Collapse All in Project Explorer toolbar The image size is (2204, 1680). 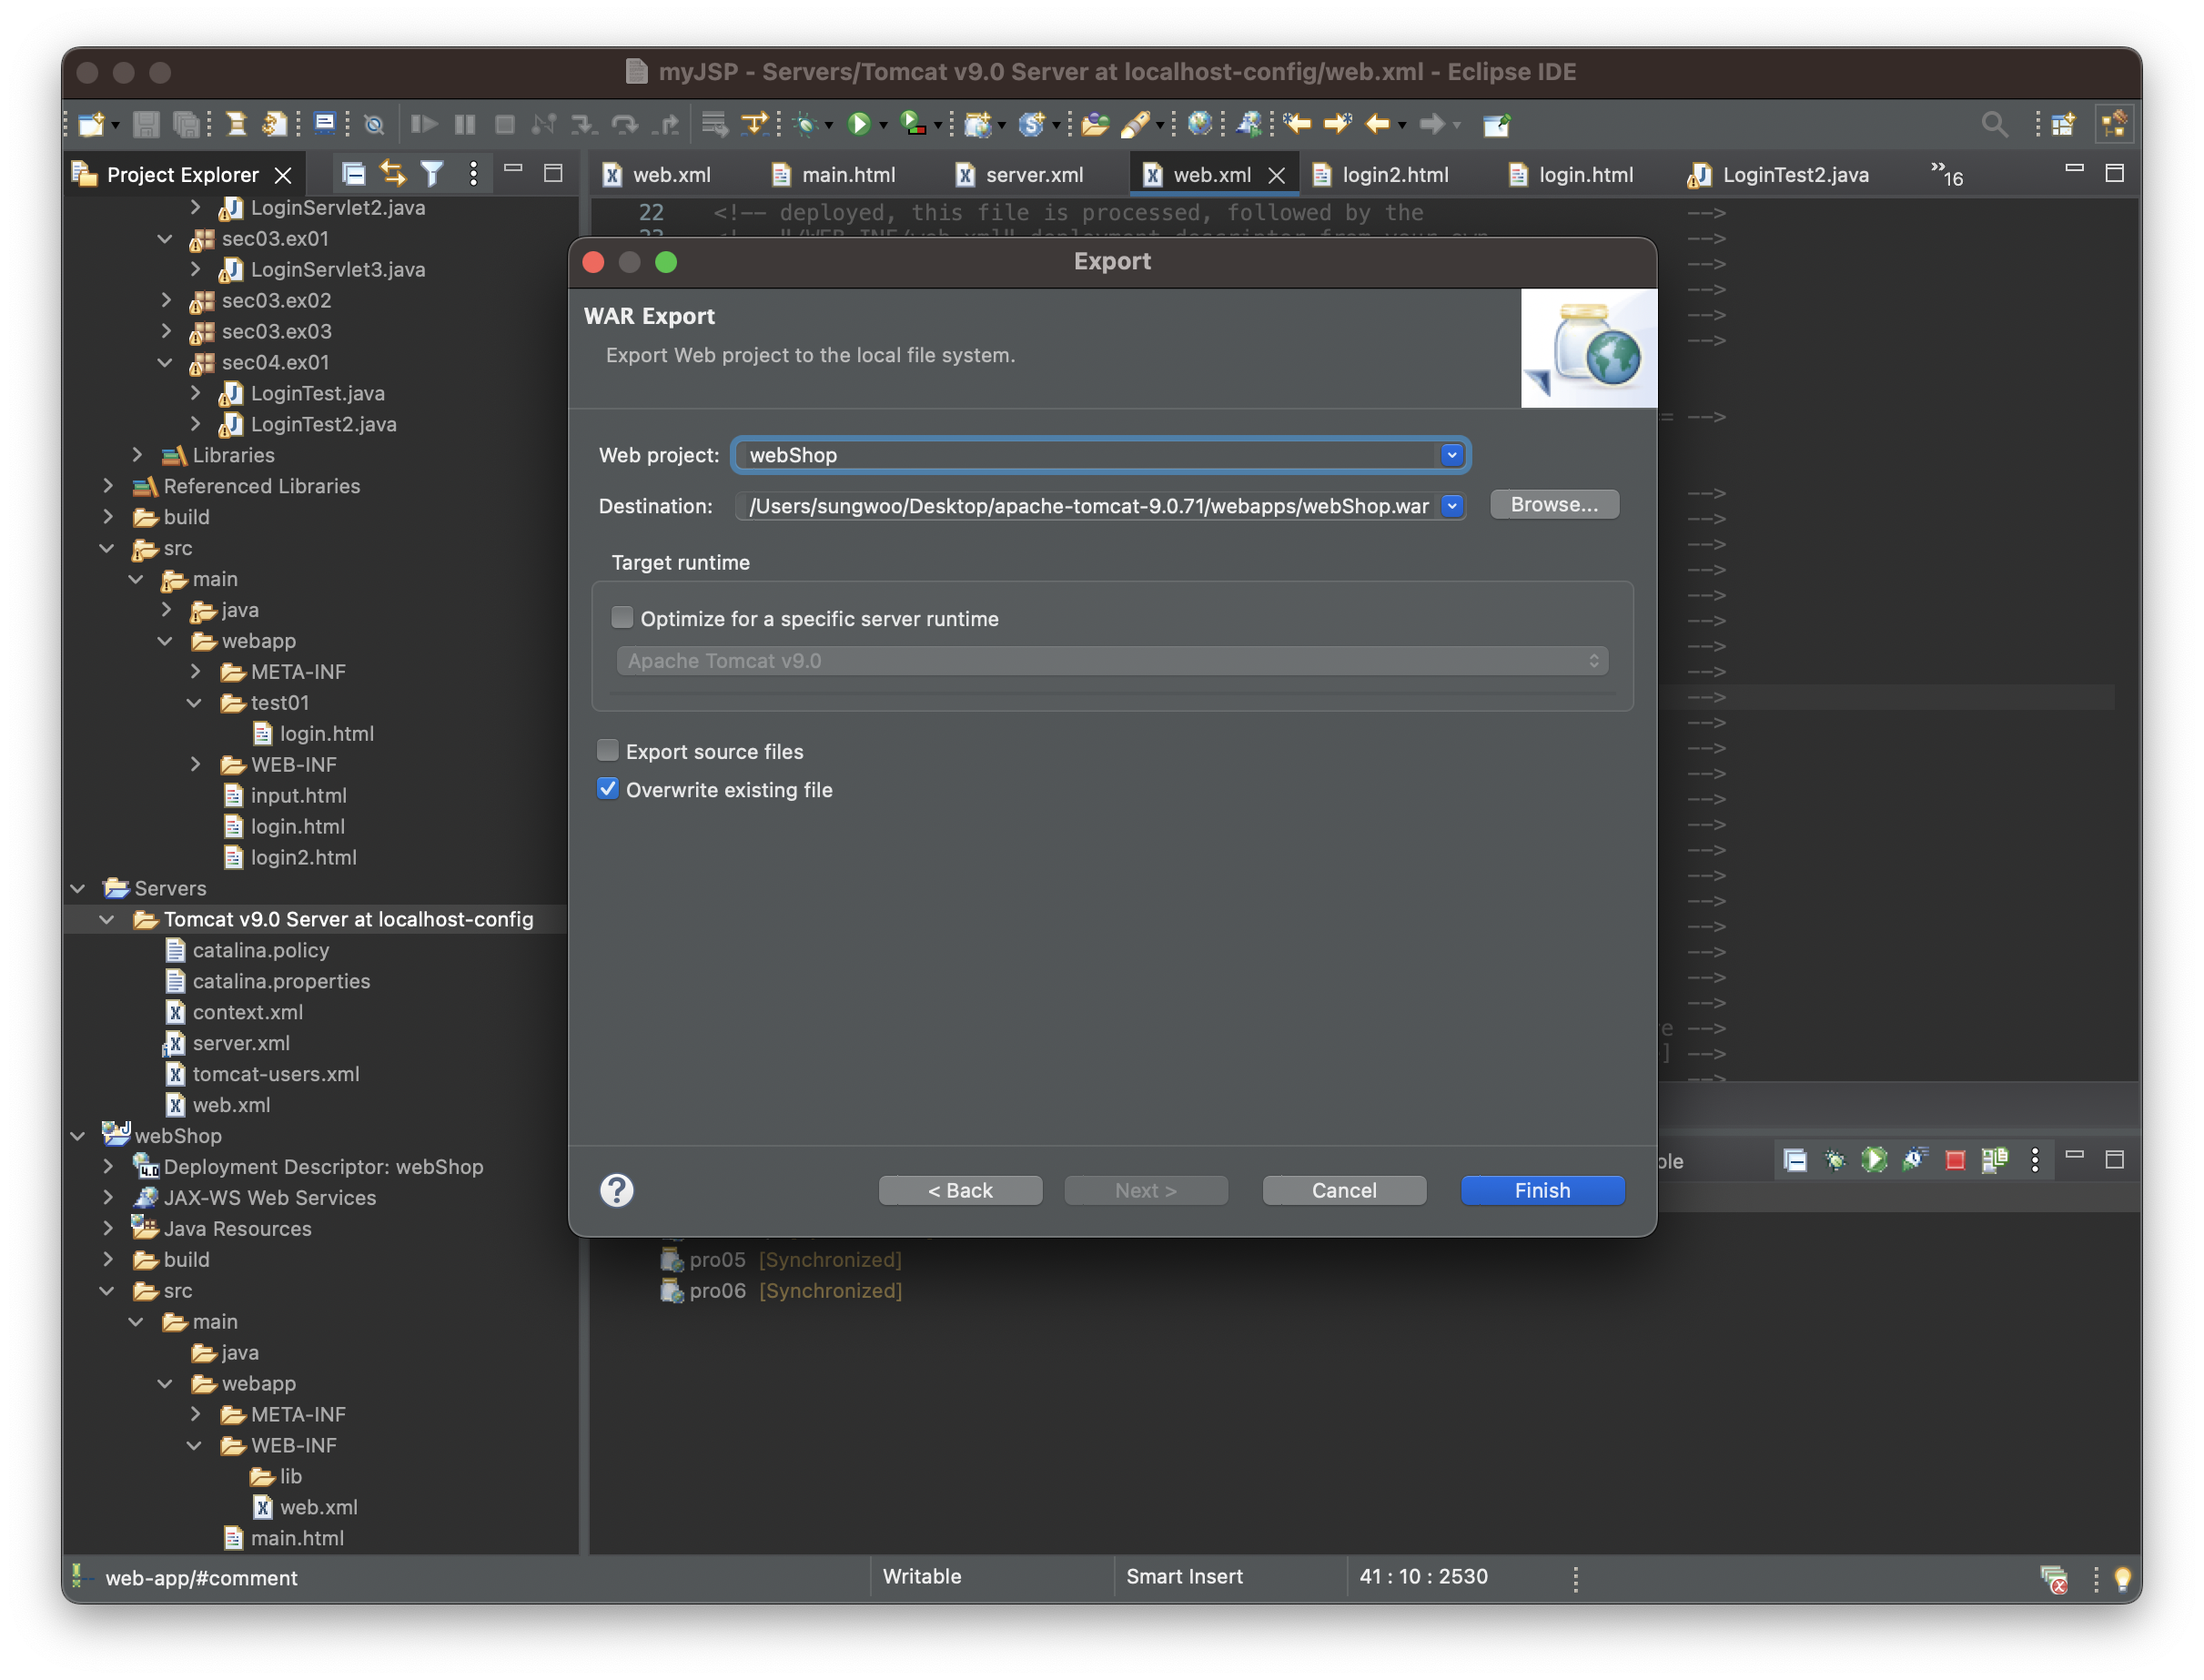[x=353, y=174]
